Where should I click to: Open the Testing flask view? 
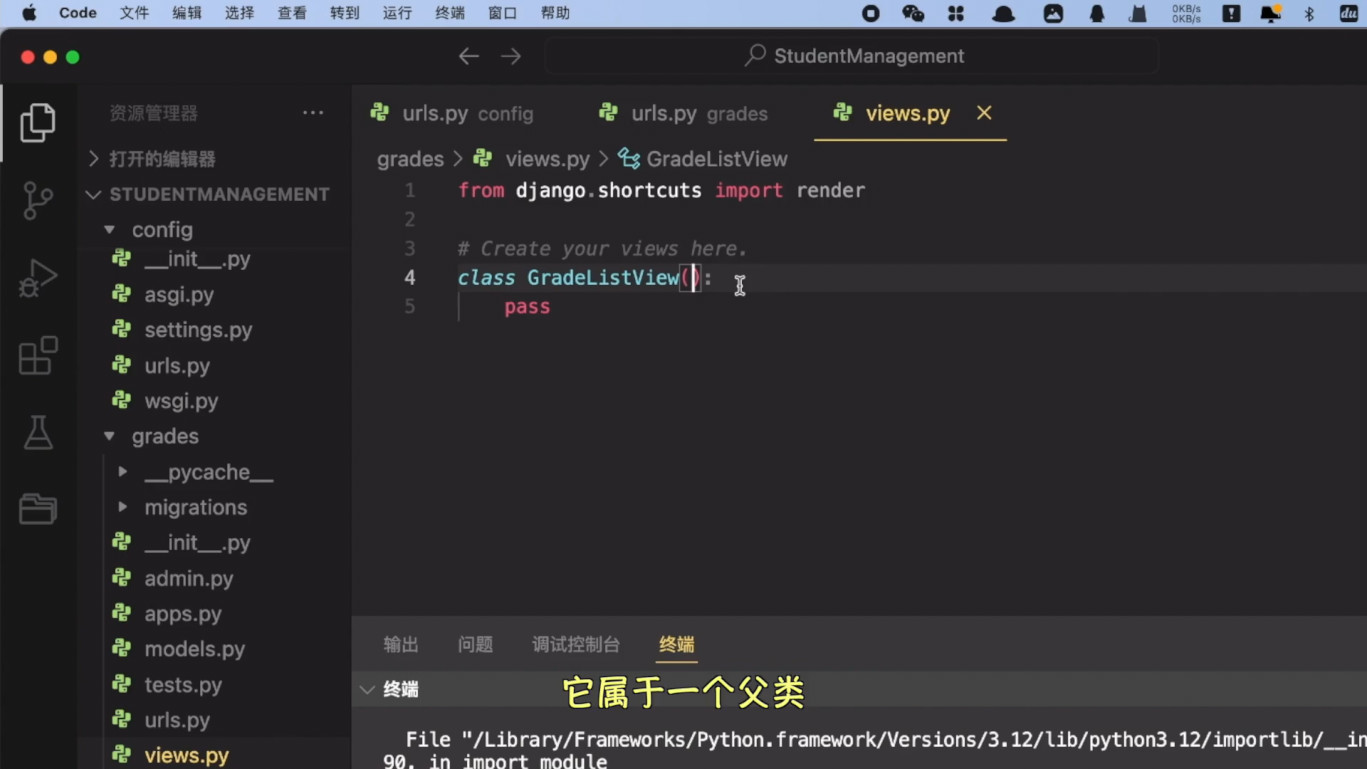(x=38, y=433)
